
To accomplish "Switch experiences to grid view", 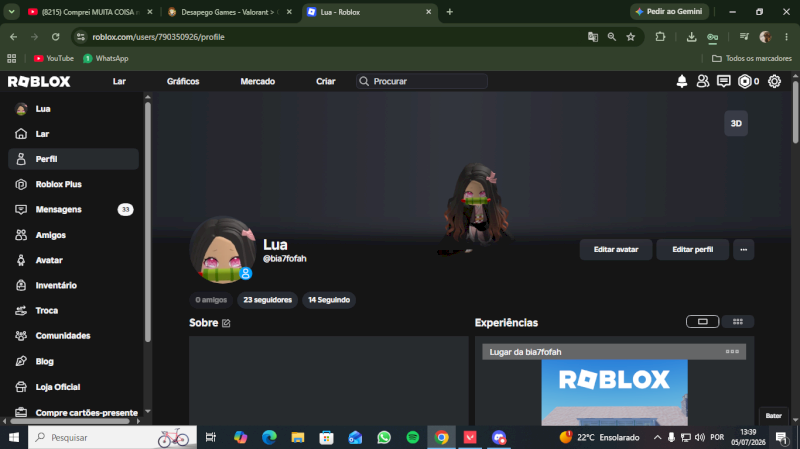I will point(738,321).
